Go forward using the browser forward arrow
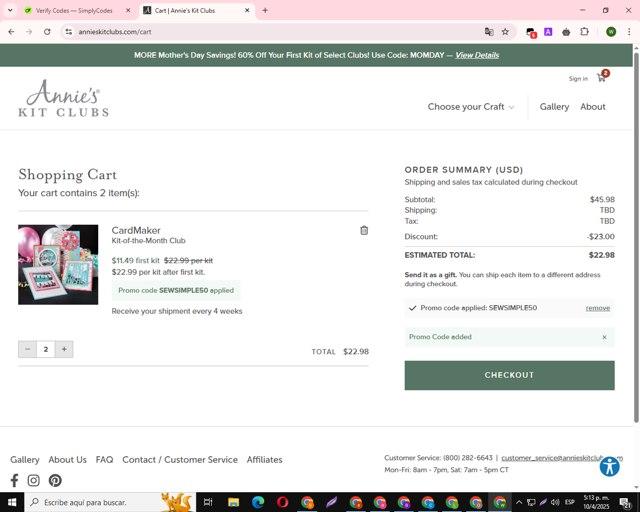This screenshot has height=512, width=640. point(29,31)
